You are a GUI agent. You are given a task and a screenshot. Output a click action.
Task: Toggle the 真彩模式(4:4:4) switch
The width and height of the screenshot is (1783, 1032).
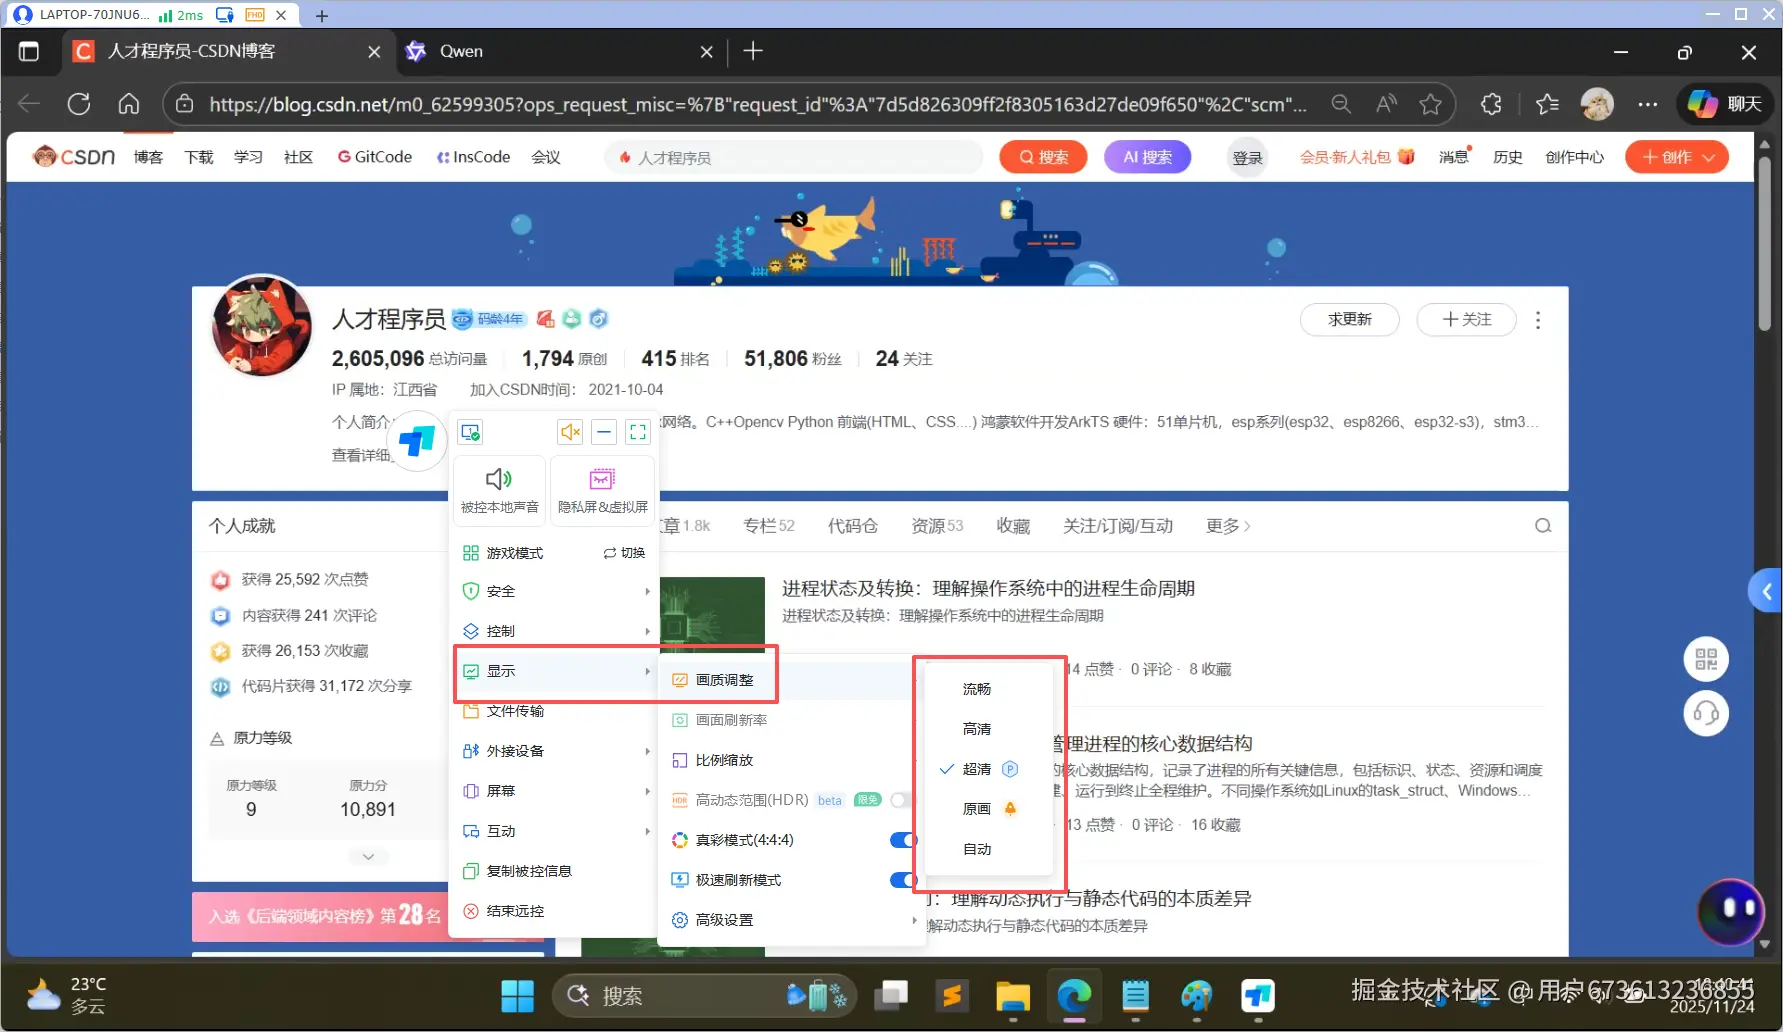click(903, 840)
